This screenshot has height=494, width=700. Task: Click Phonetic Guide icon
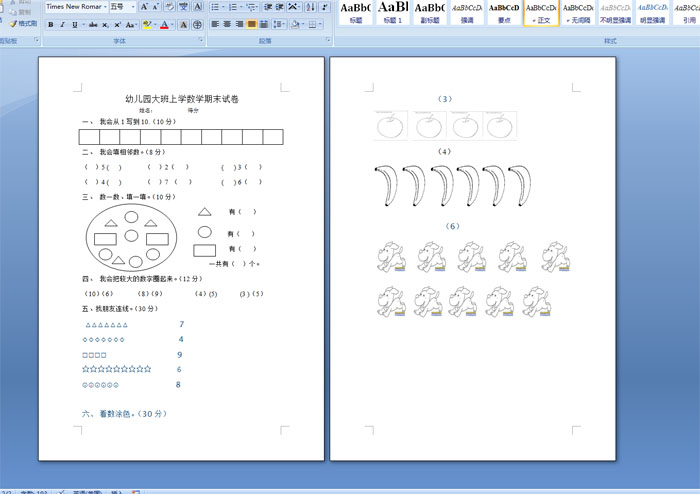(183, 7)
